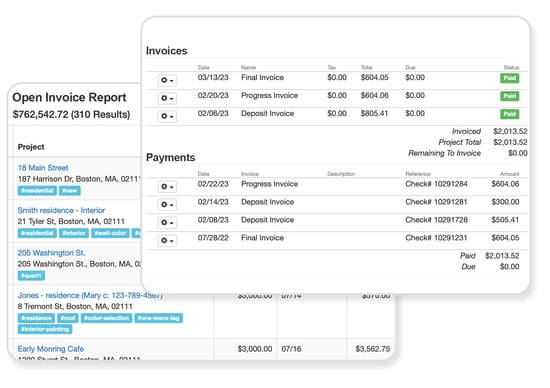Open Smith residence - Interior project link

tap(61, 210)
